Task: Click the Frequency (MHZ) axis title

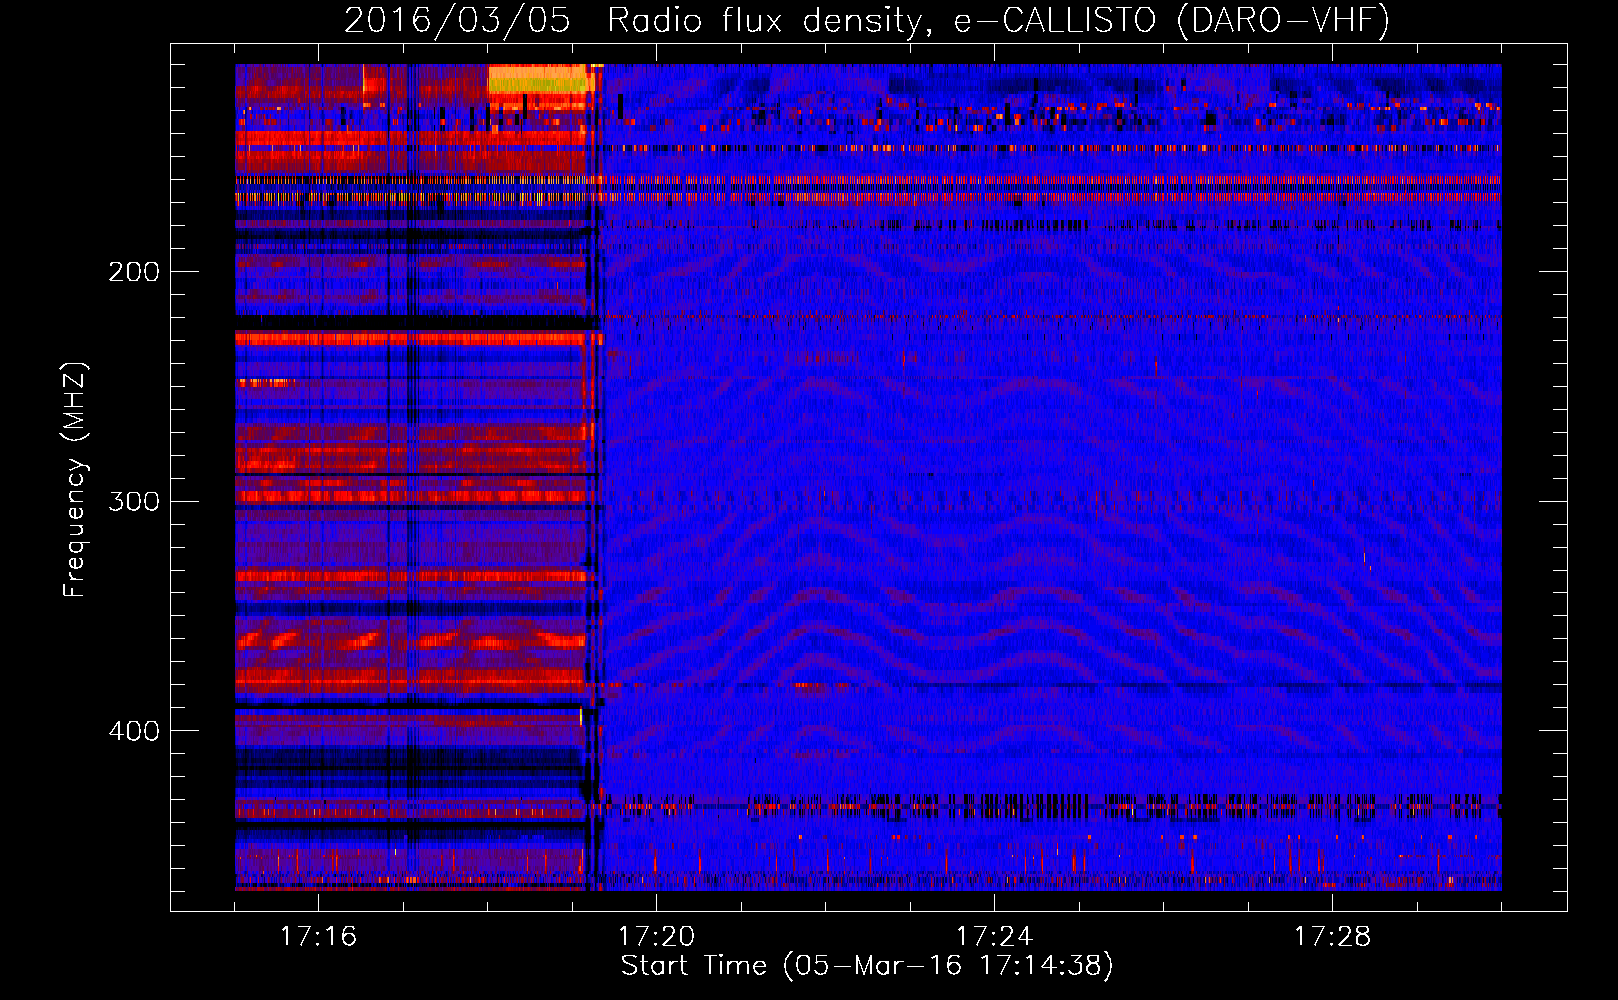Action: (x=76, y=480)
